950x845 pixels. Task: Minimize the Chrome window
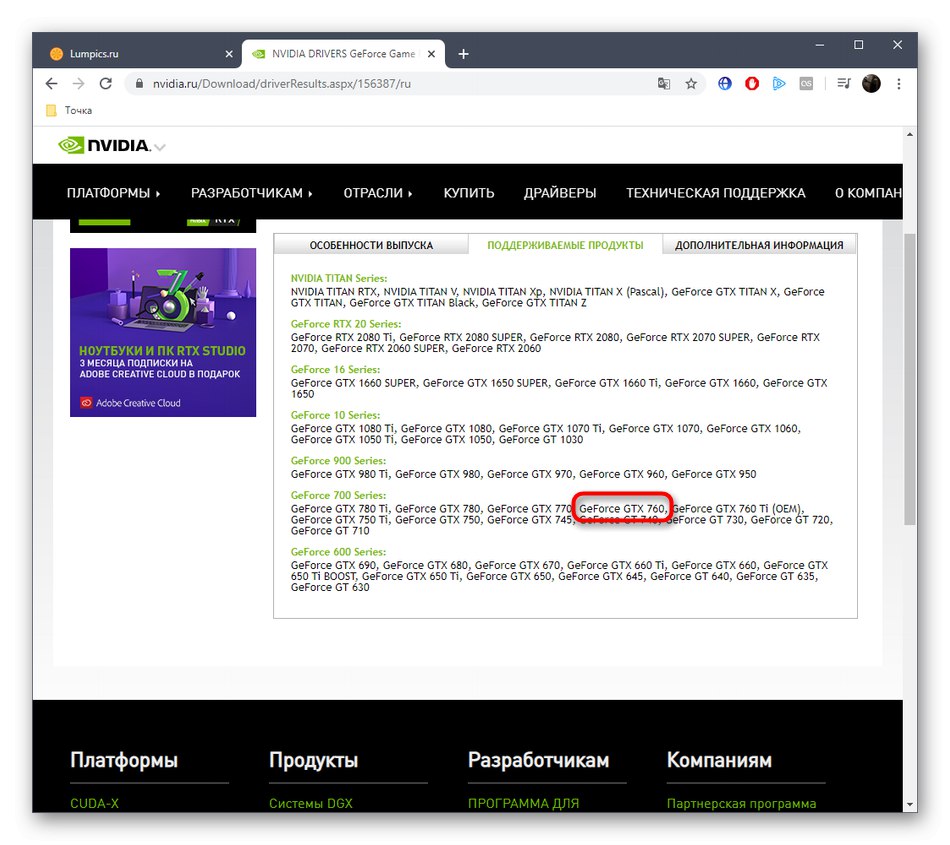point(820,45)
